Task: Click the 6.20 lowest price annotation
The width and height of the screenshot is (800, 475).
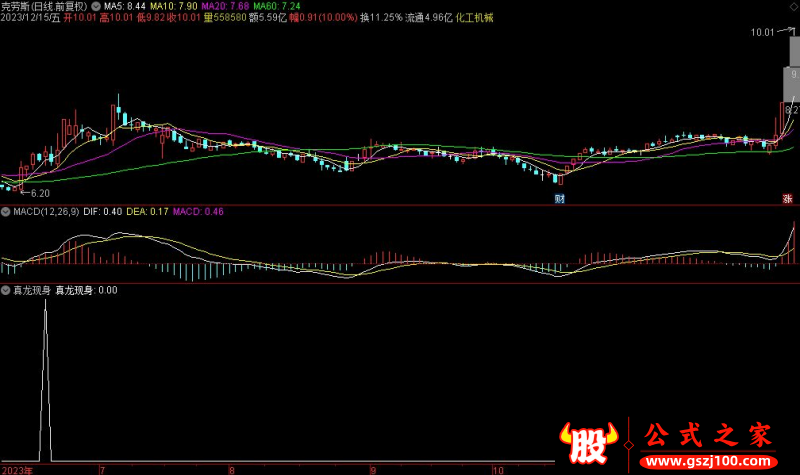Action: pyautogui.click(x=40, y=192)
